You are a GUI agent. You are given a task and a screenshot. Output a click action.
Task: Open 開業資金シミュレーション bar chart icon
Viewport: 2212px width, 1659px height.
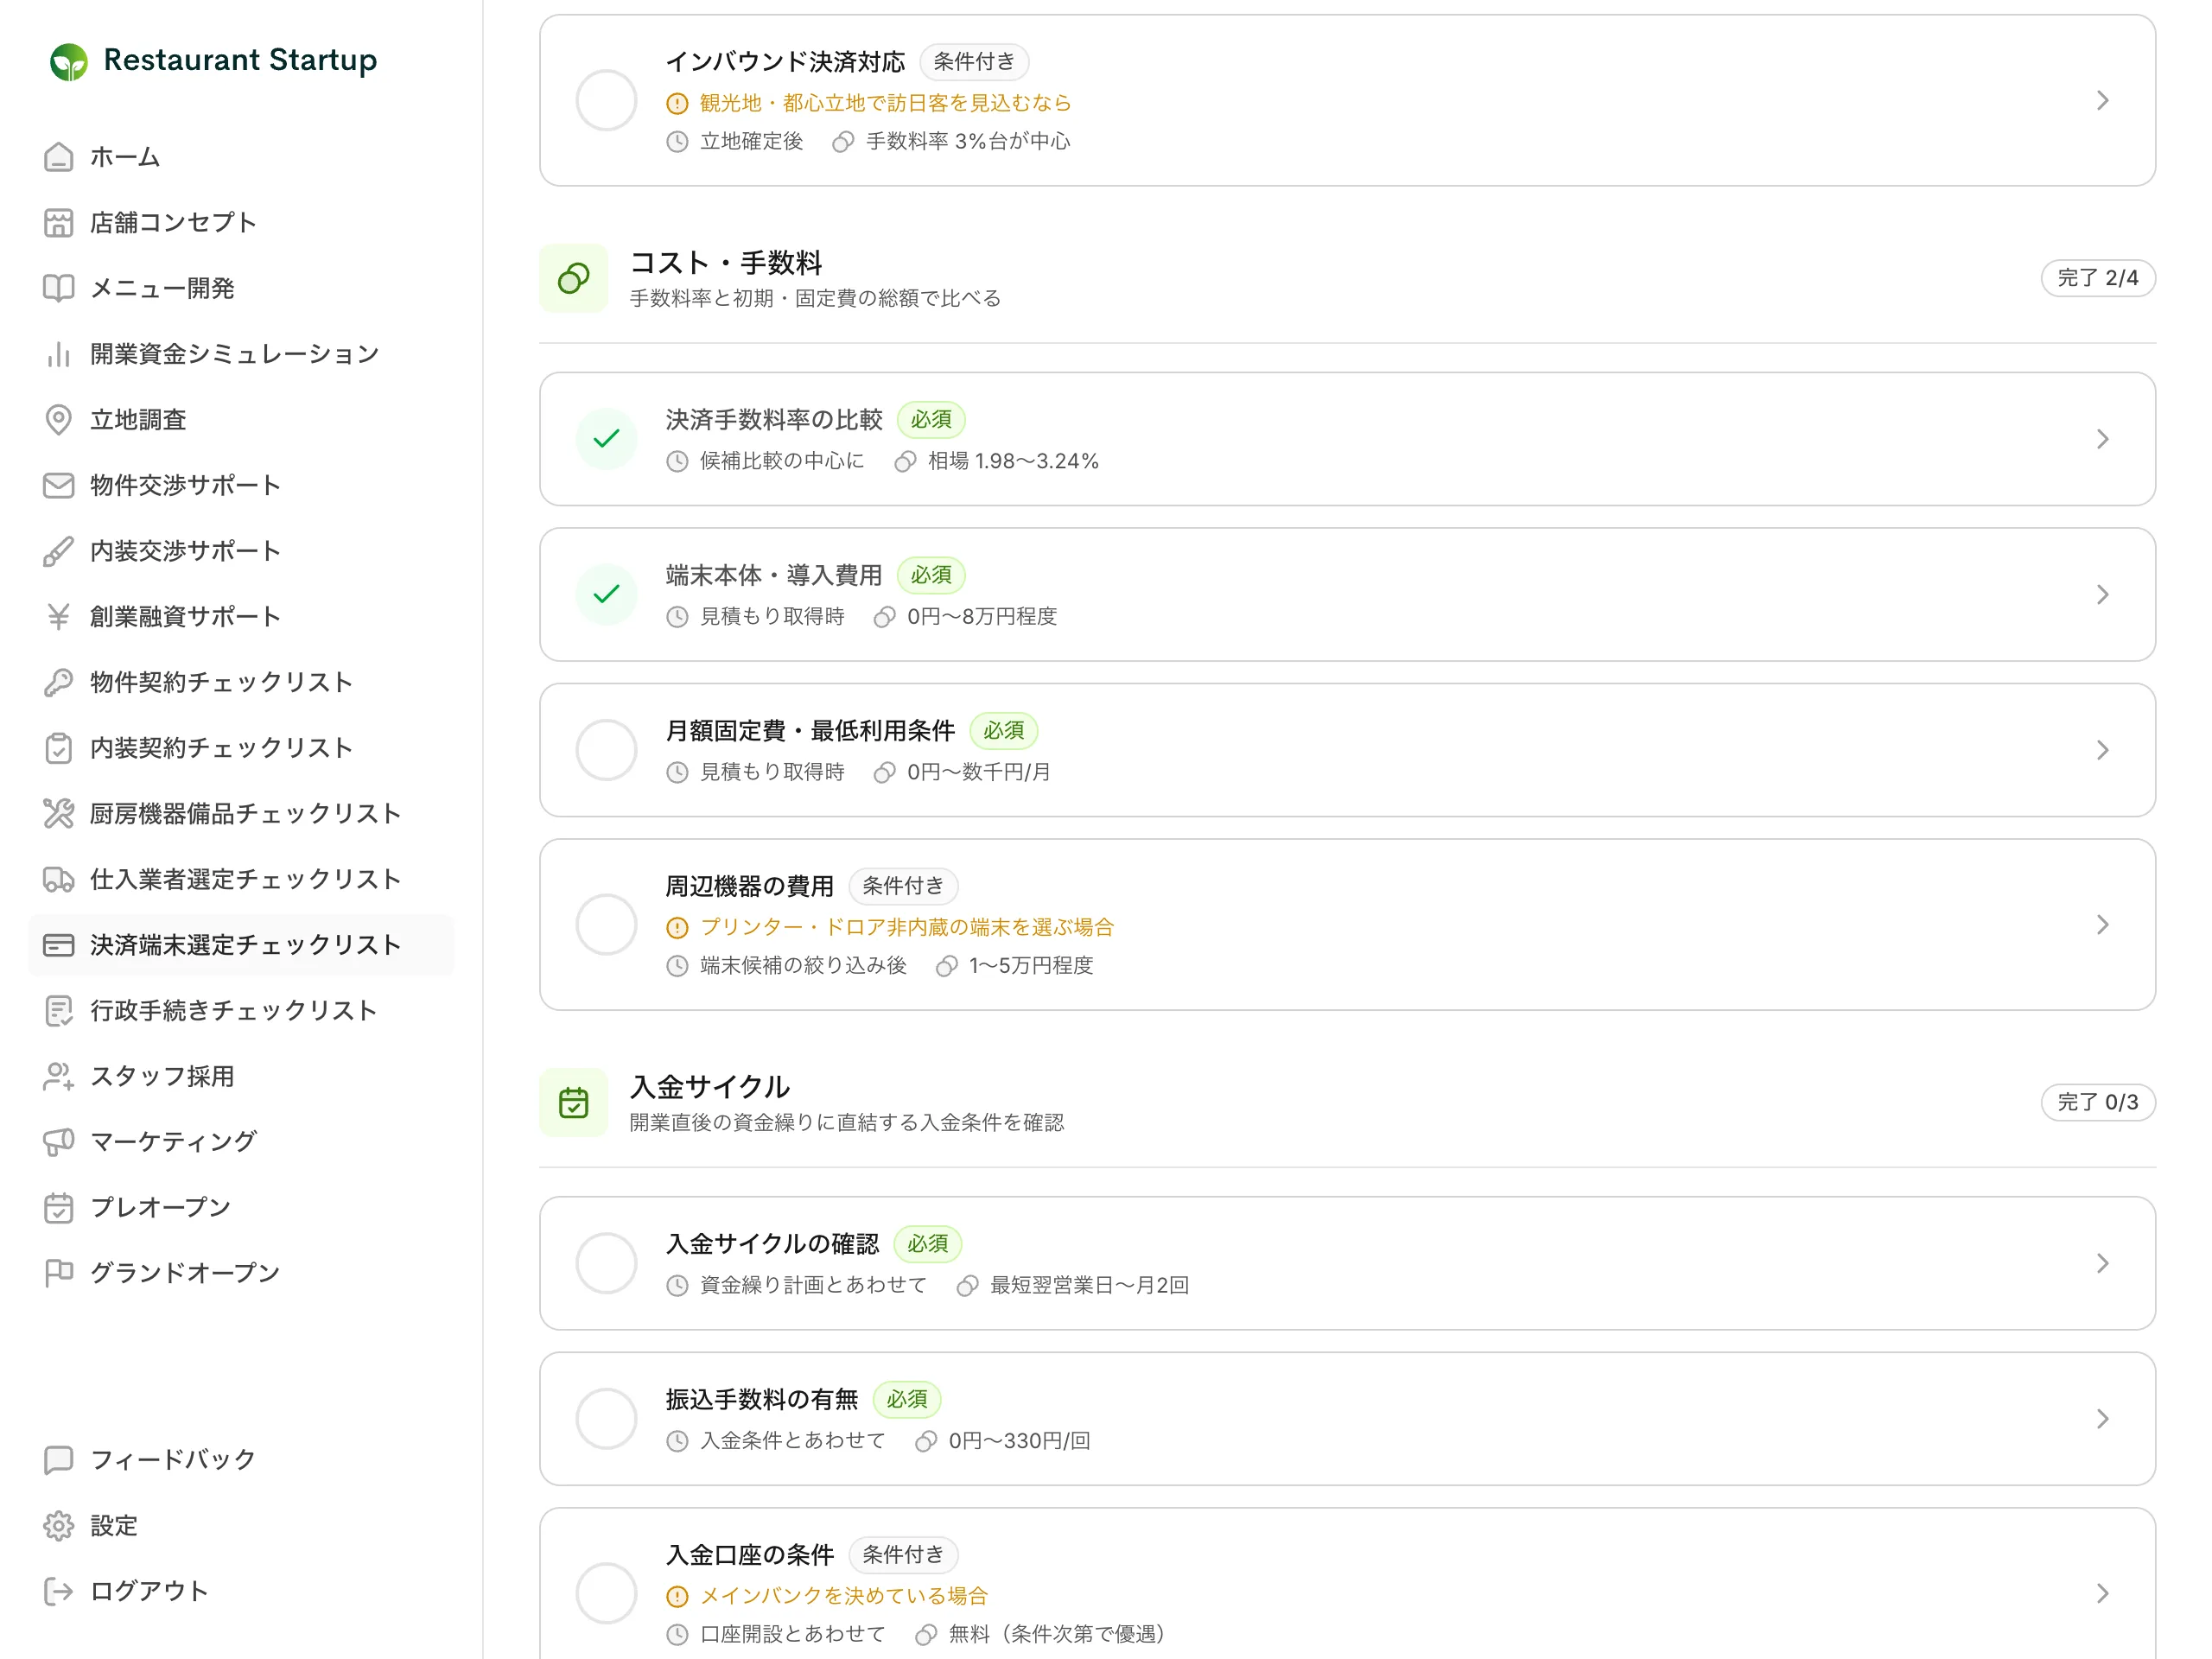click(x=59, y=354)
